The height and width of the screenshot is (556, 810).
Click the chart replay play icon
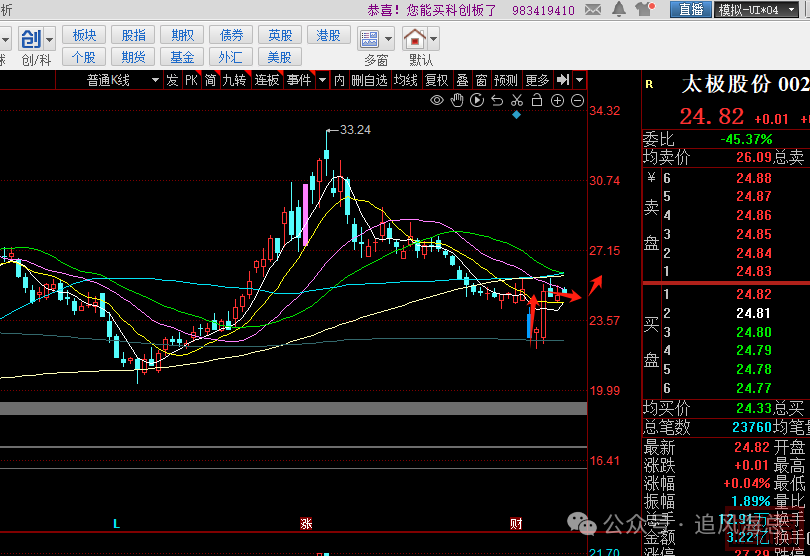477,100
